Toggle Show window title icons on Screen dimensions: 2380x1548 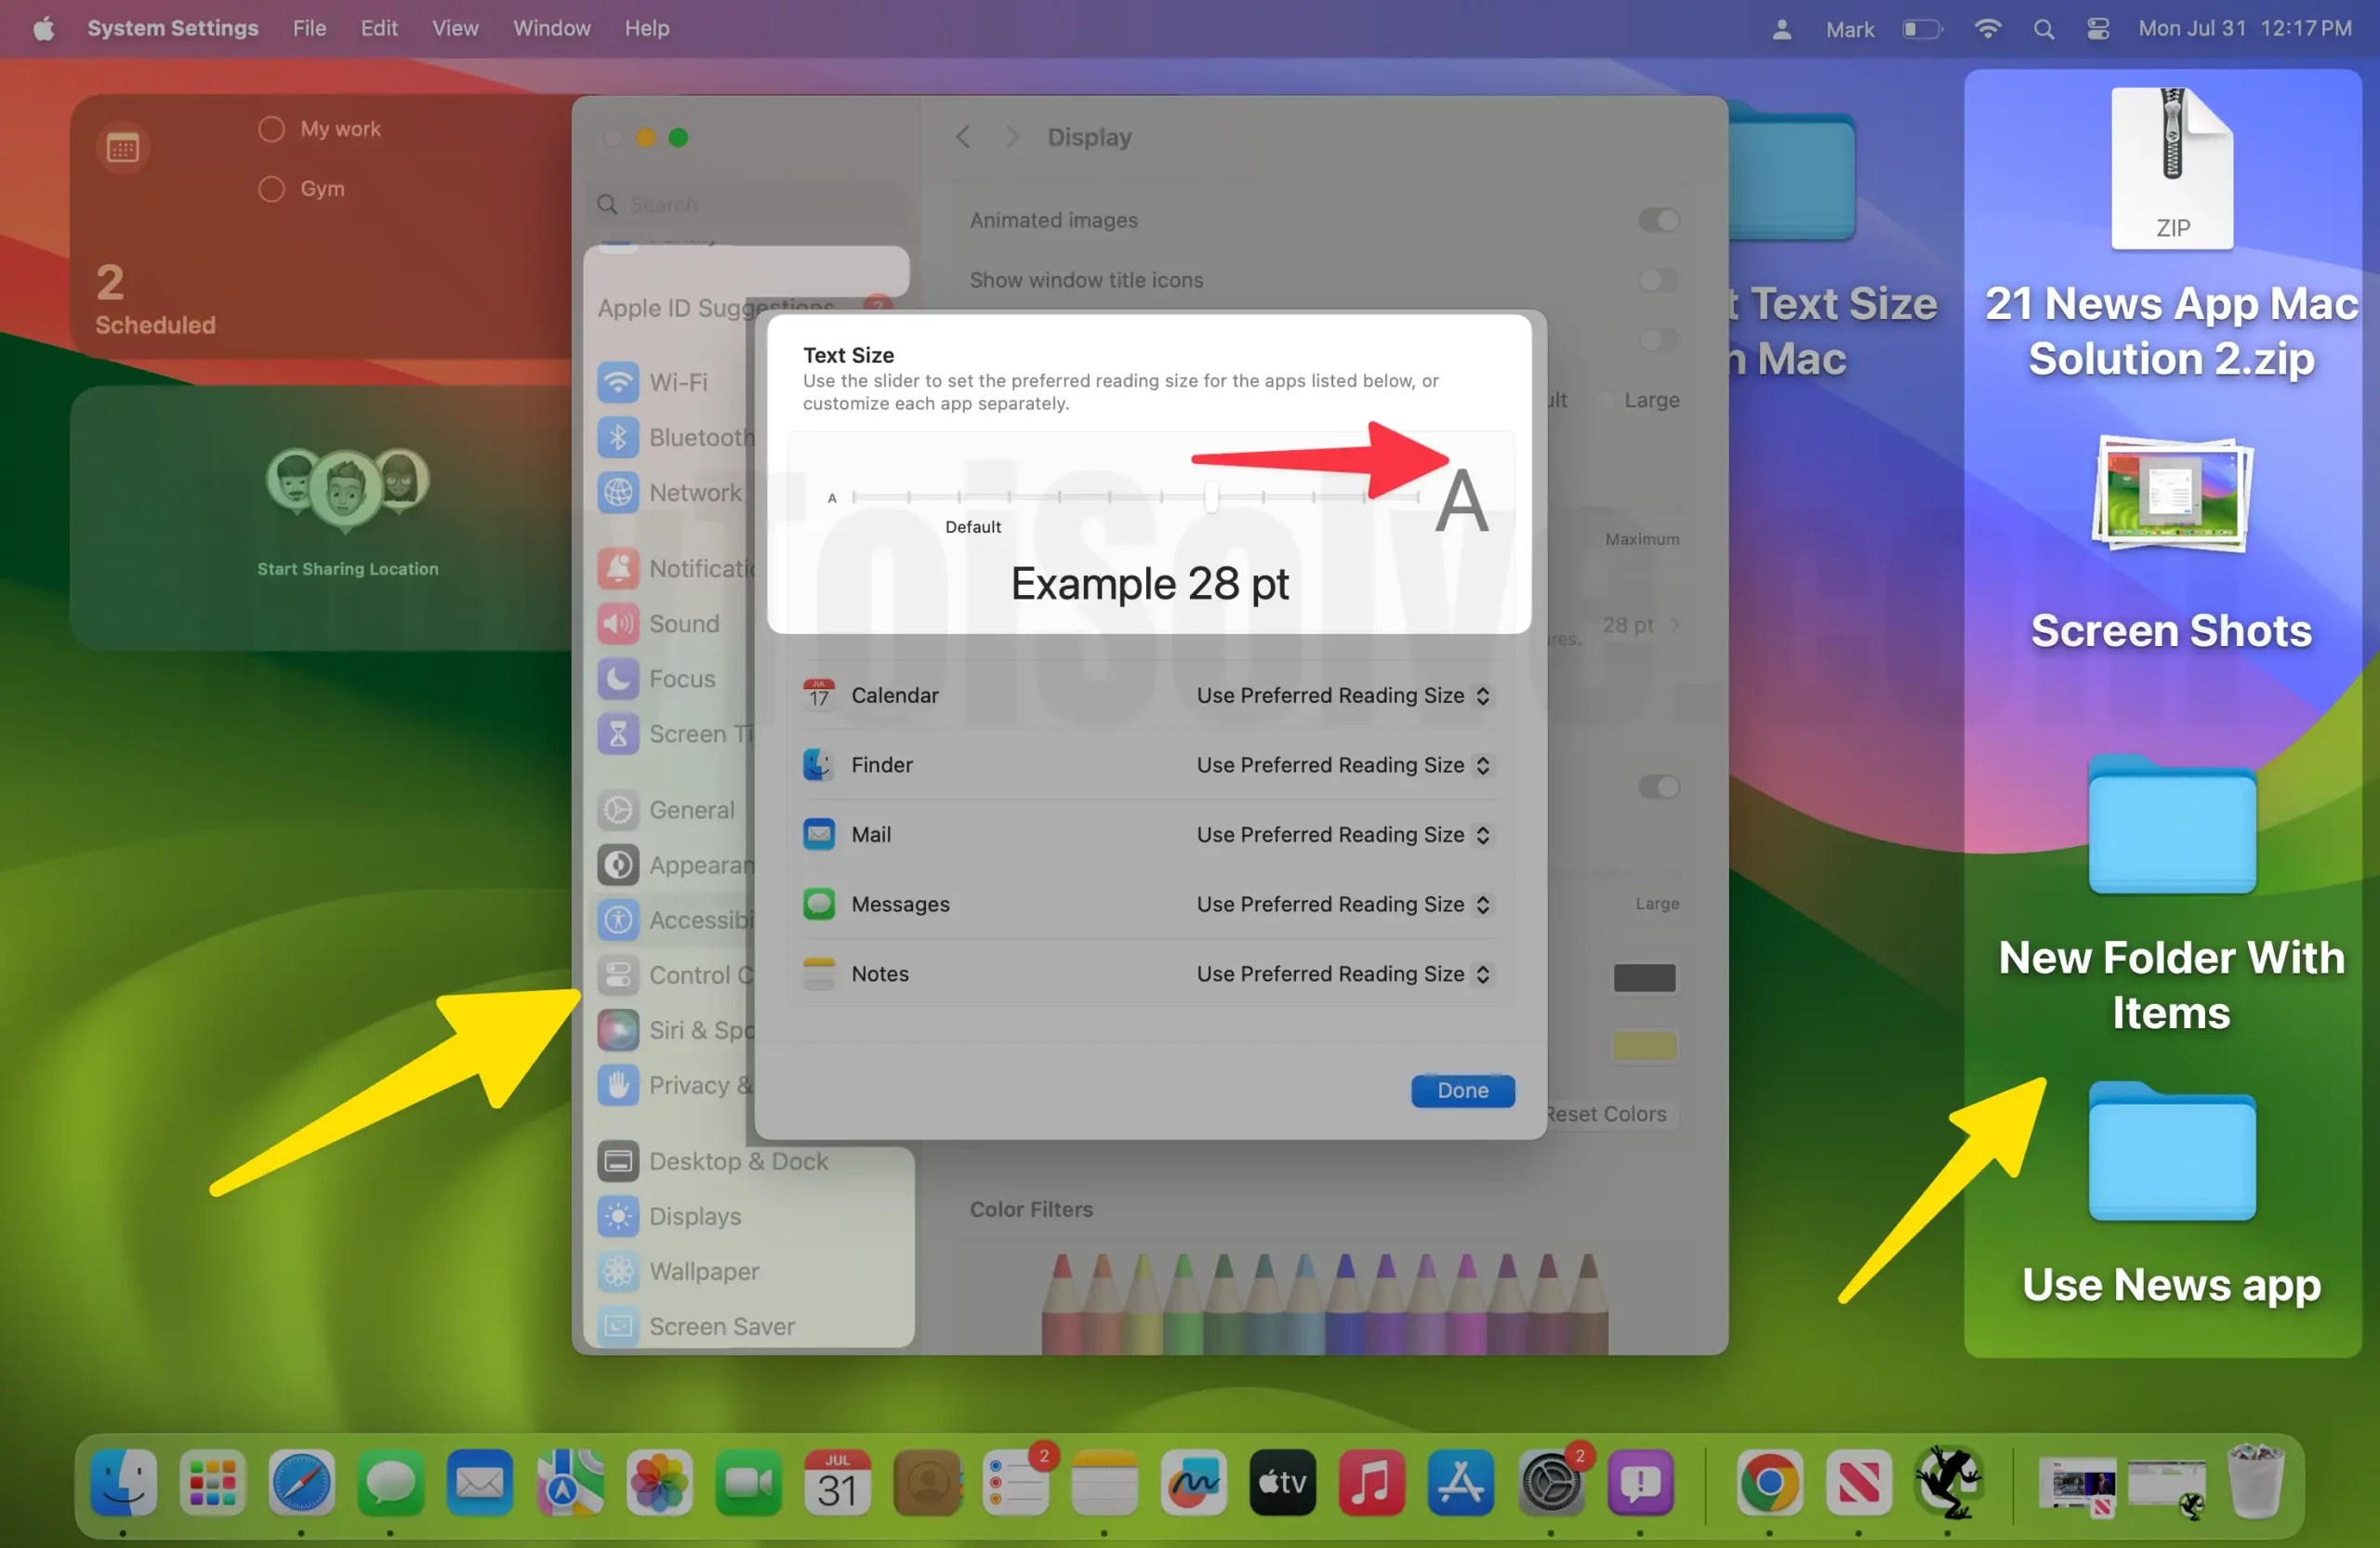(x=1657, y=280)
